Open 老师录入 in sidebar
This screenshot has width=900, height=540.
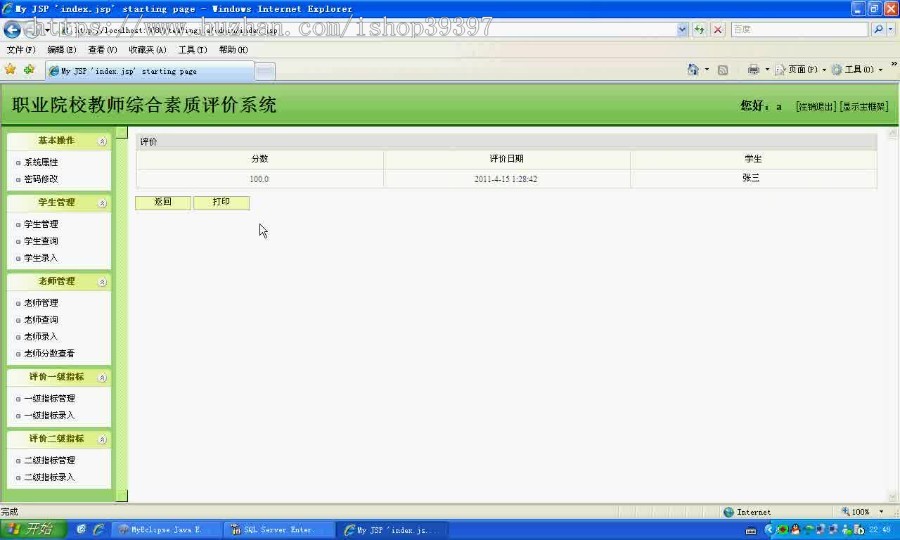coord(41,337)
